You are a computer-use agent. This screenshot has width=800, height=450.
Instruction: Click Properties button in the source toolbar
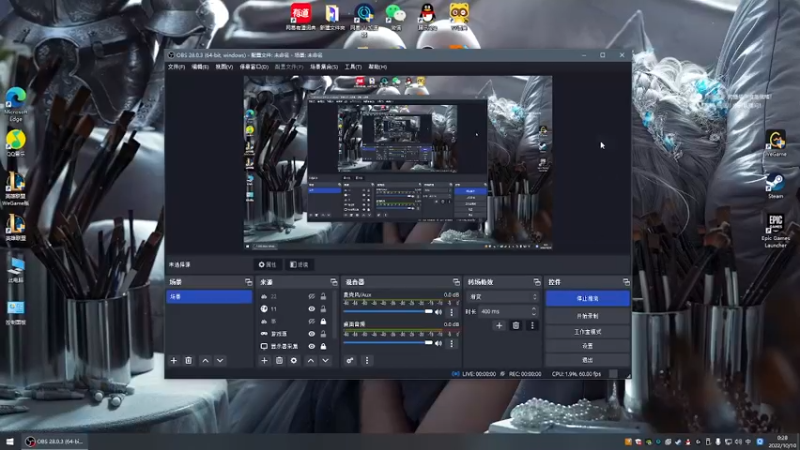pyautogui.click(x=267, y=265)
